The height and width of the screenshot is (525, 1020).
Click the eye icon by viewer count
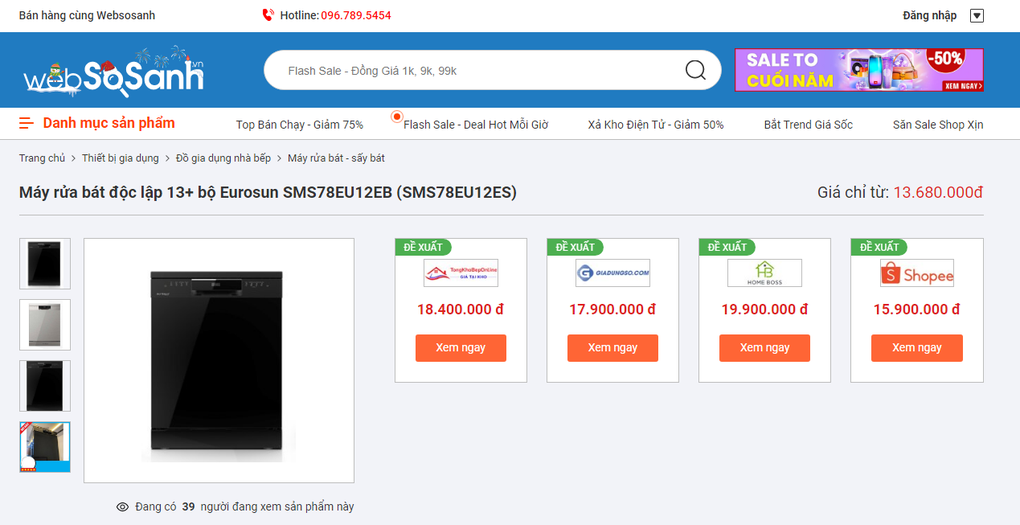point(122,507)
